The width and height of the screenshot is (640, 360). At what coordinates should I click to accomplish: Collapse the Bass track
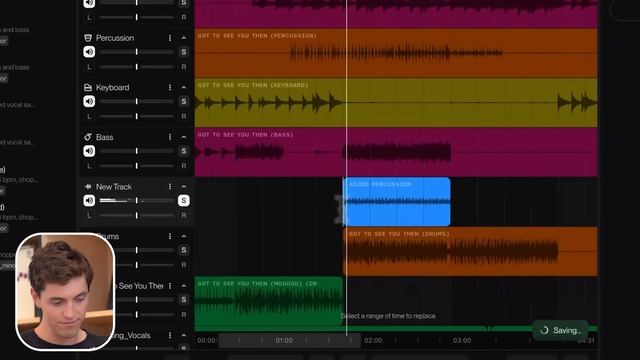point(184,137)
